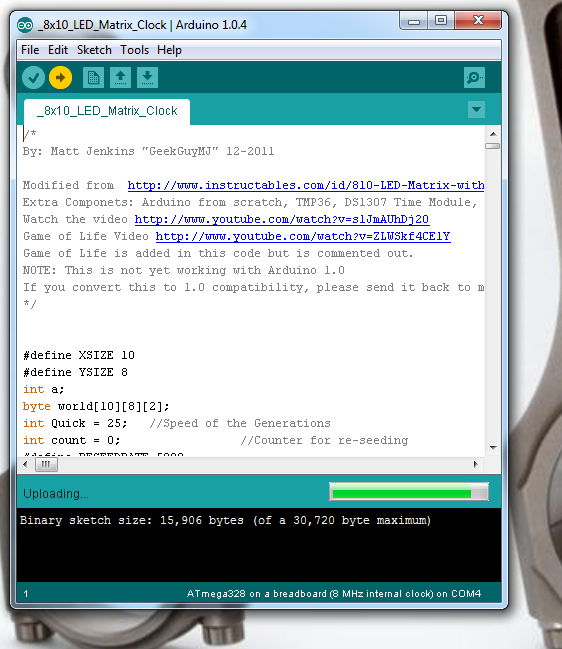Image resolution: width=562 pixels, height=649 pixels.
Task: Click the 'By: Matt Jenkins' comment line
Action: (149, 151)
